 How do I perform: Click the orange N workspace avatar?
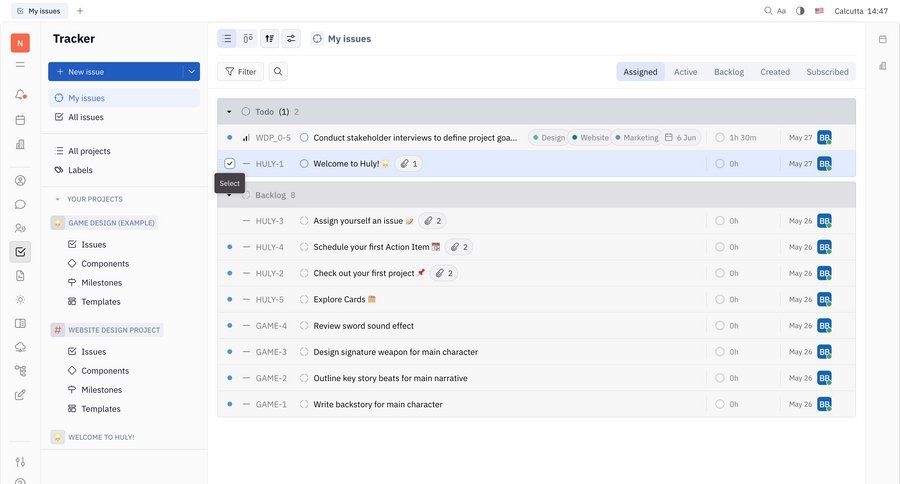pyautogui.click(x=20, y=43)
